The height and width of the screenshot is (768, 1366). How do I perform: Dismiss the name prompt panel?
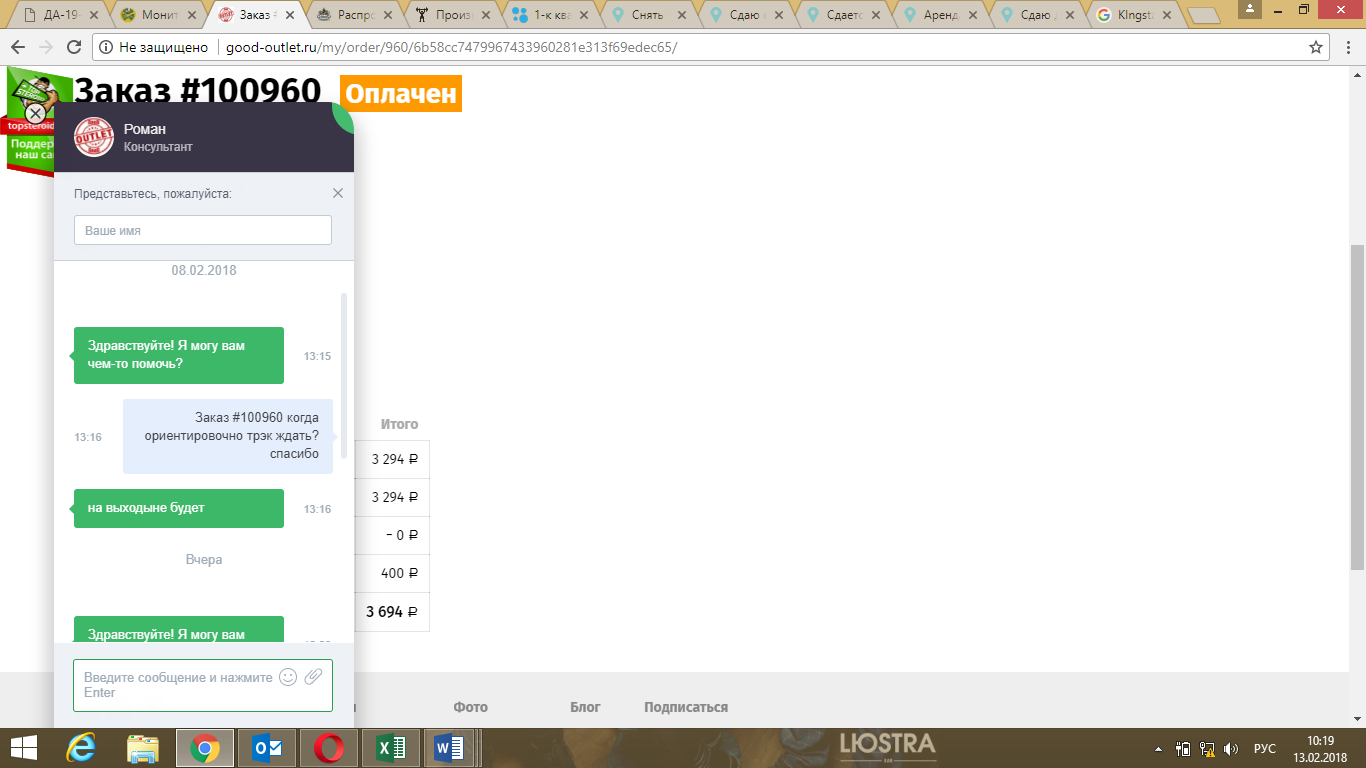tap(338, 193)
